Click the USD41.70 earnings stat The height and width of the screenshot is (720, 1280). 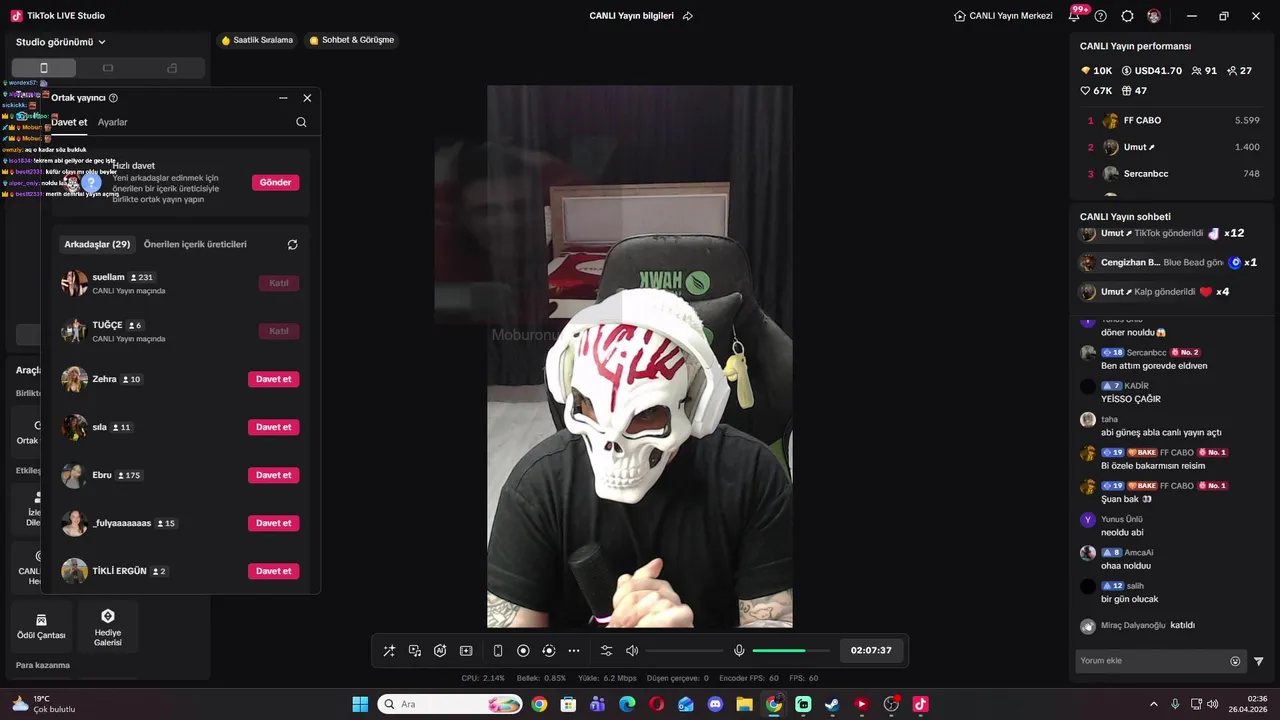point(1152,71)
